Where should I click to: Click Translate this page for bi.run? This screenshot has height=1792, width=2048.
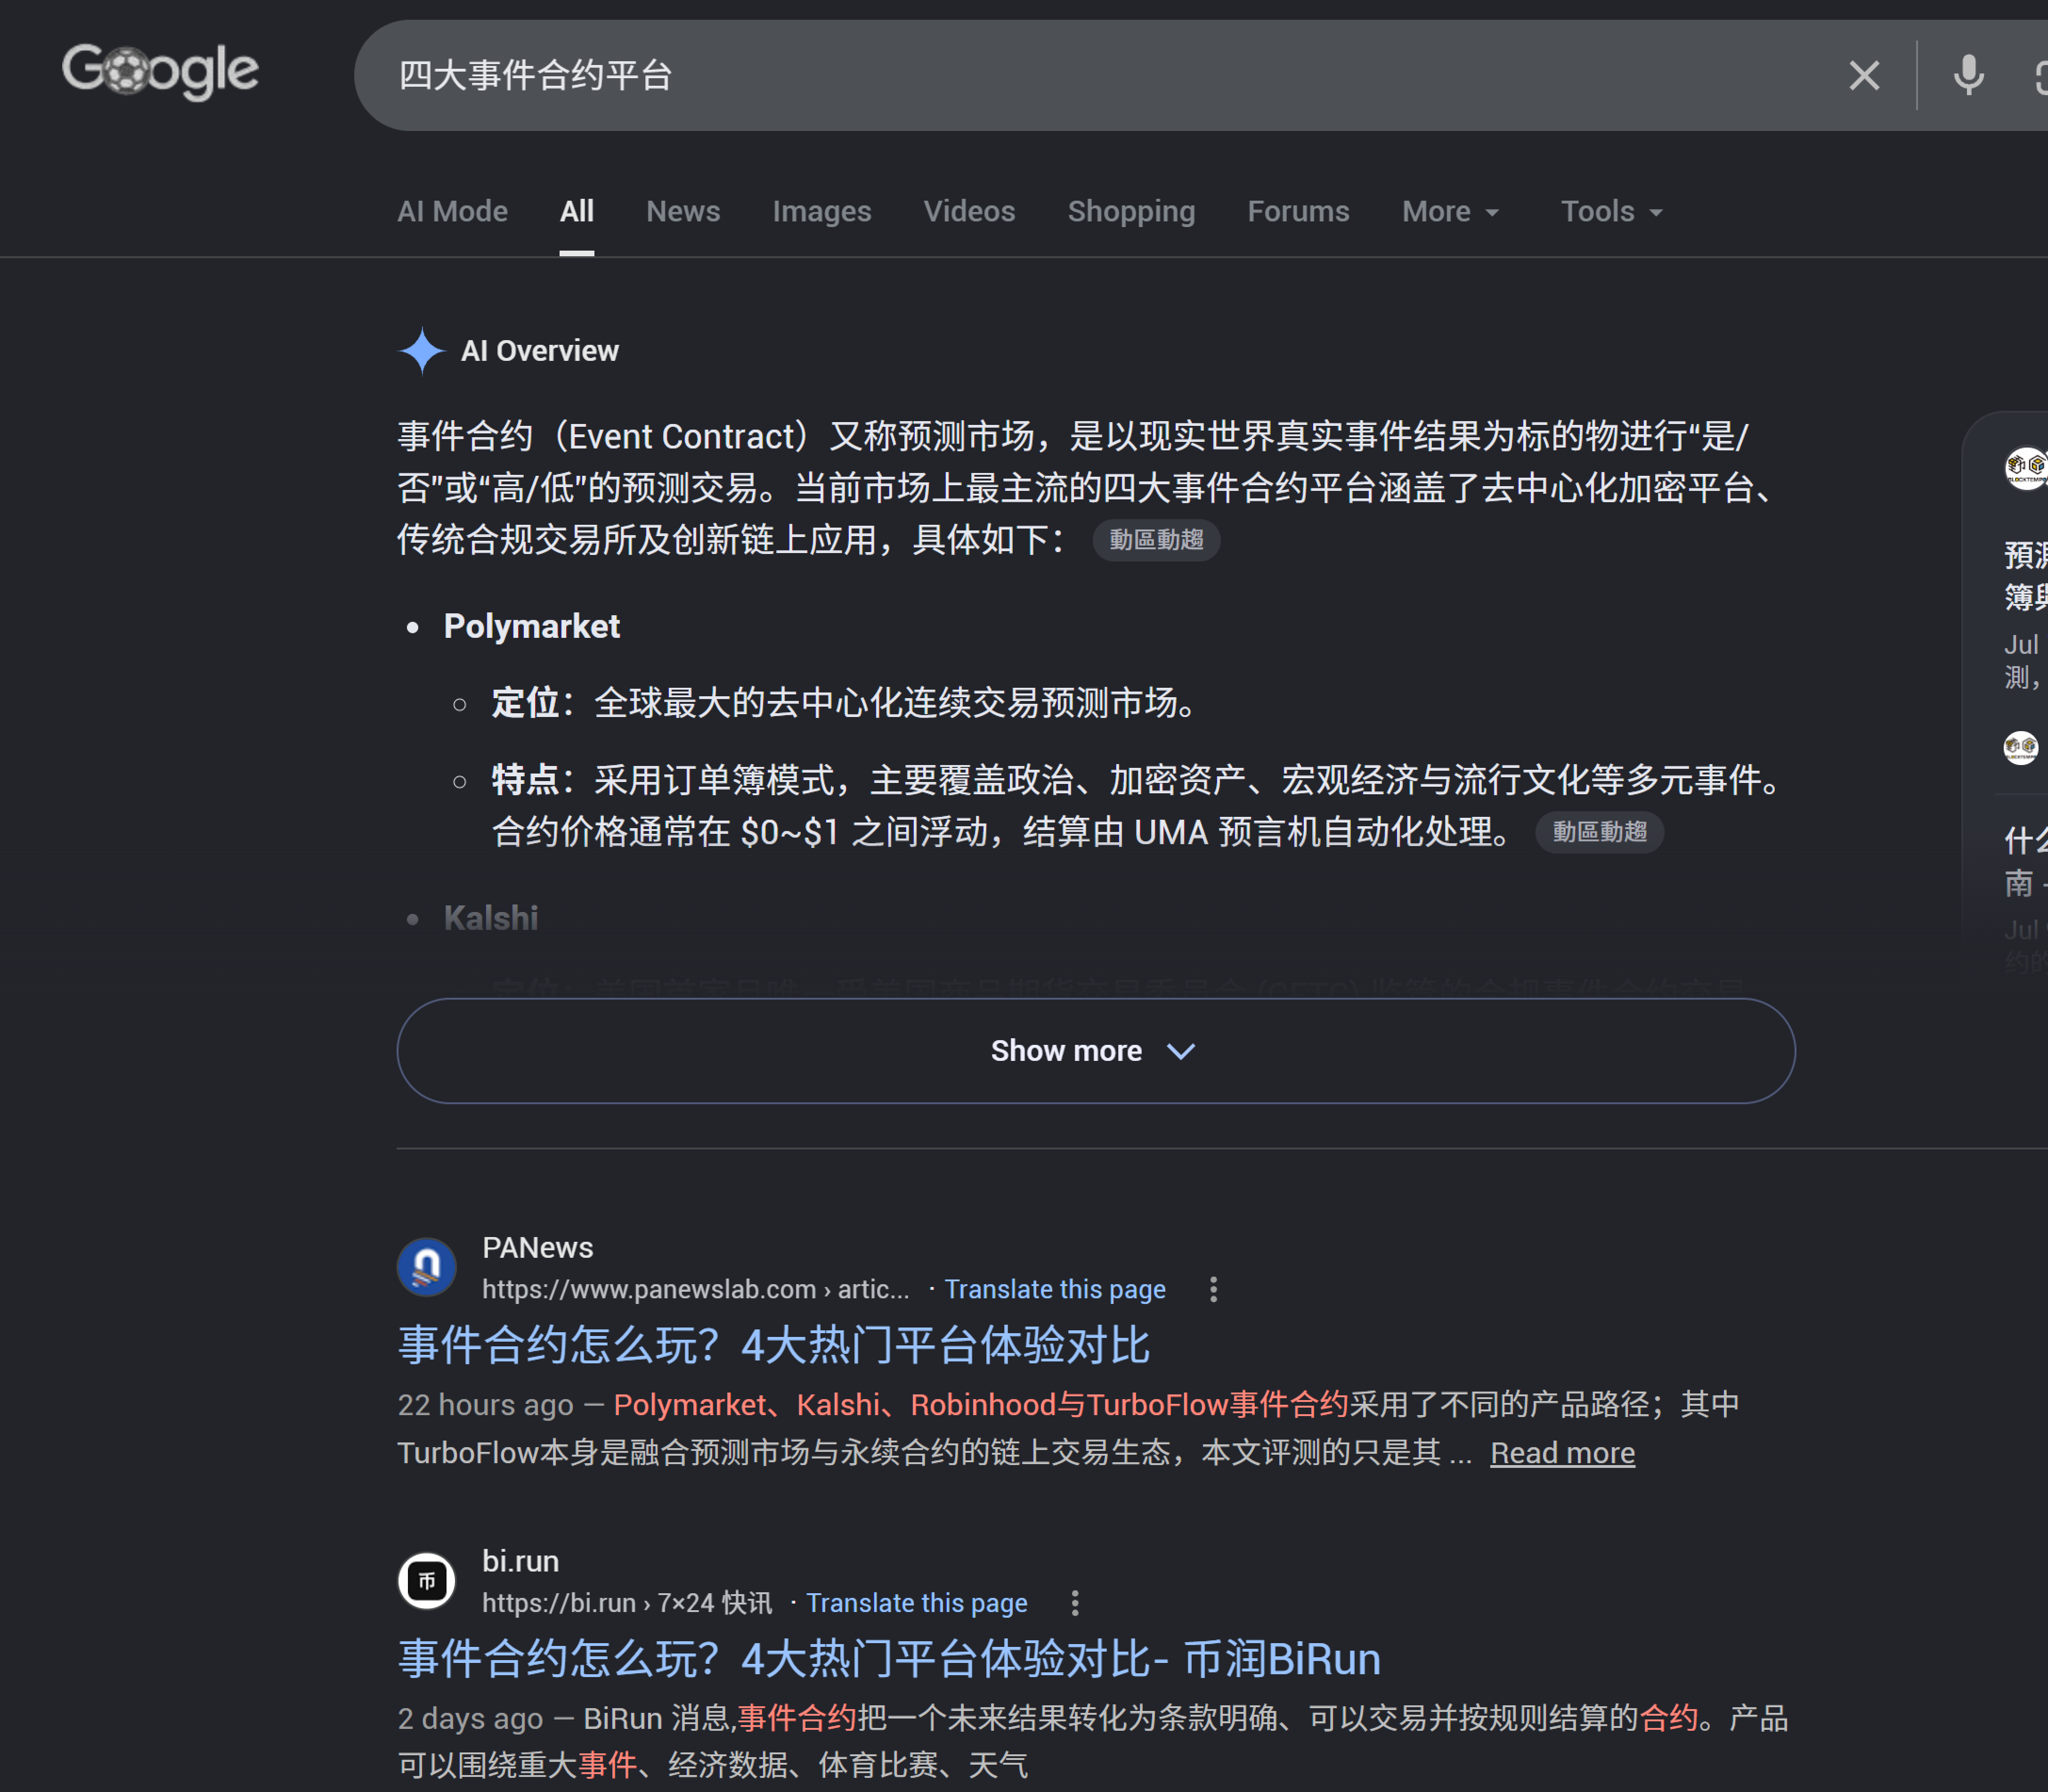pyautogui.click(x=916, y=1603)
